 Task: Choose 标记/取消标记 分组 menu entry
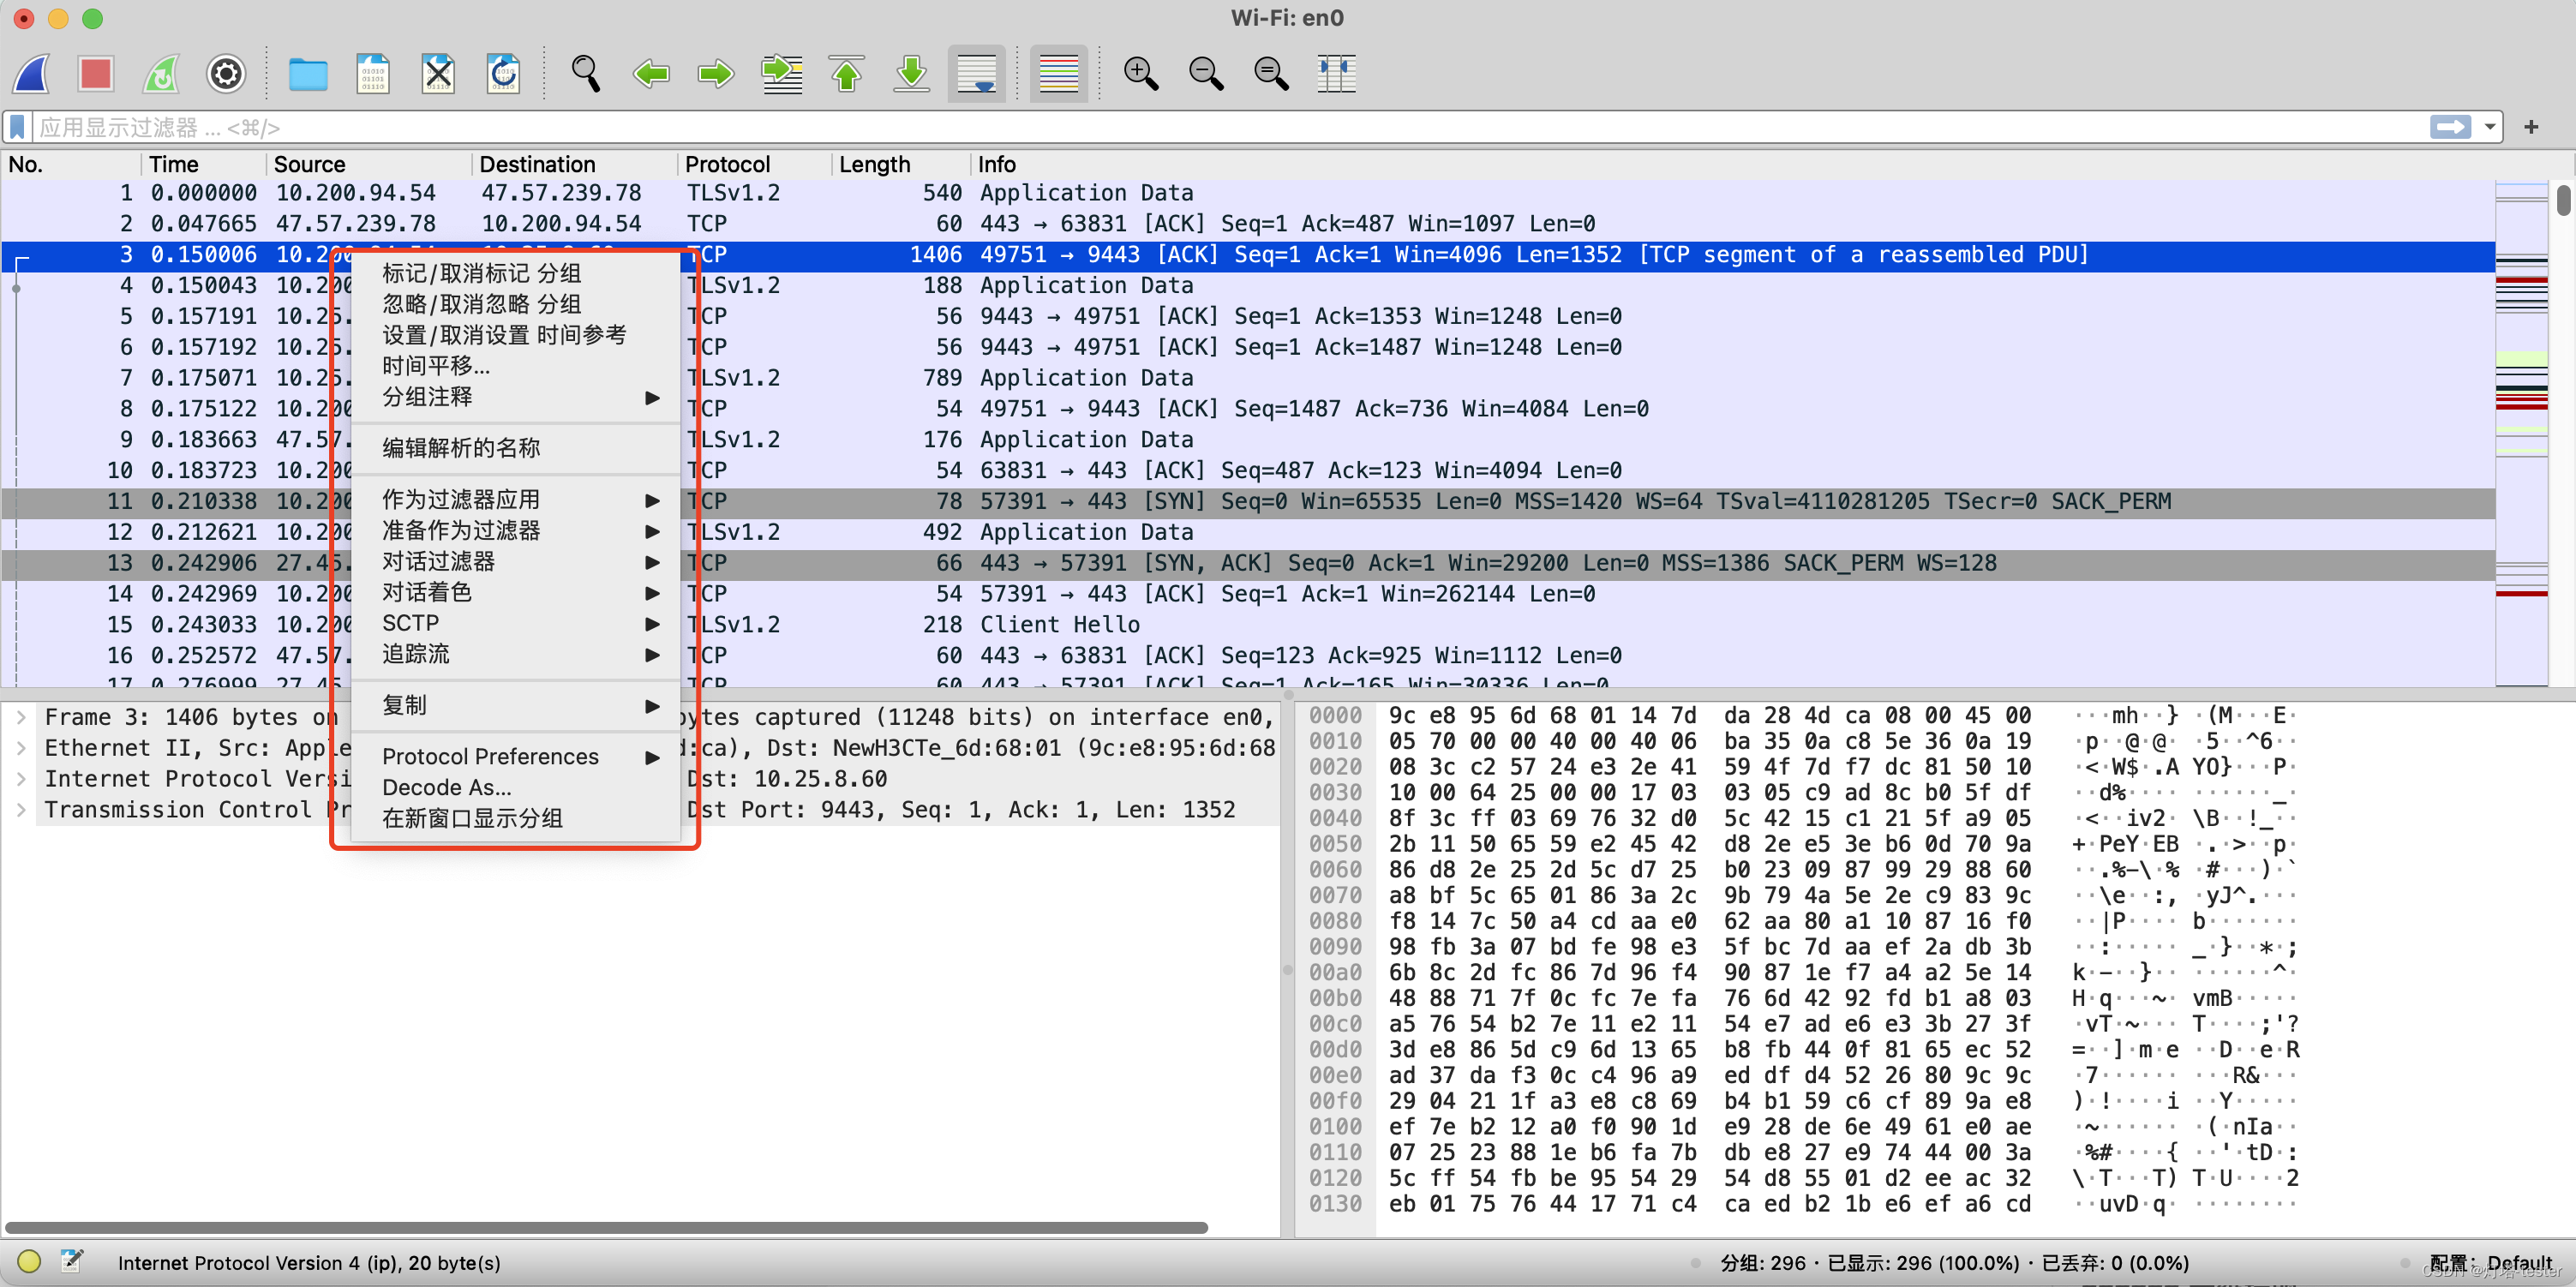516,273
